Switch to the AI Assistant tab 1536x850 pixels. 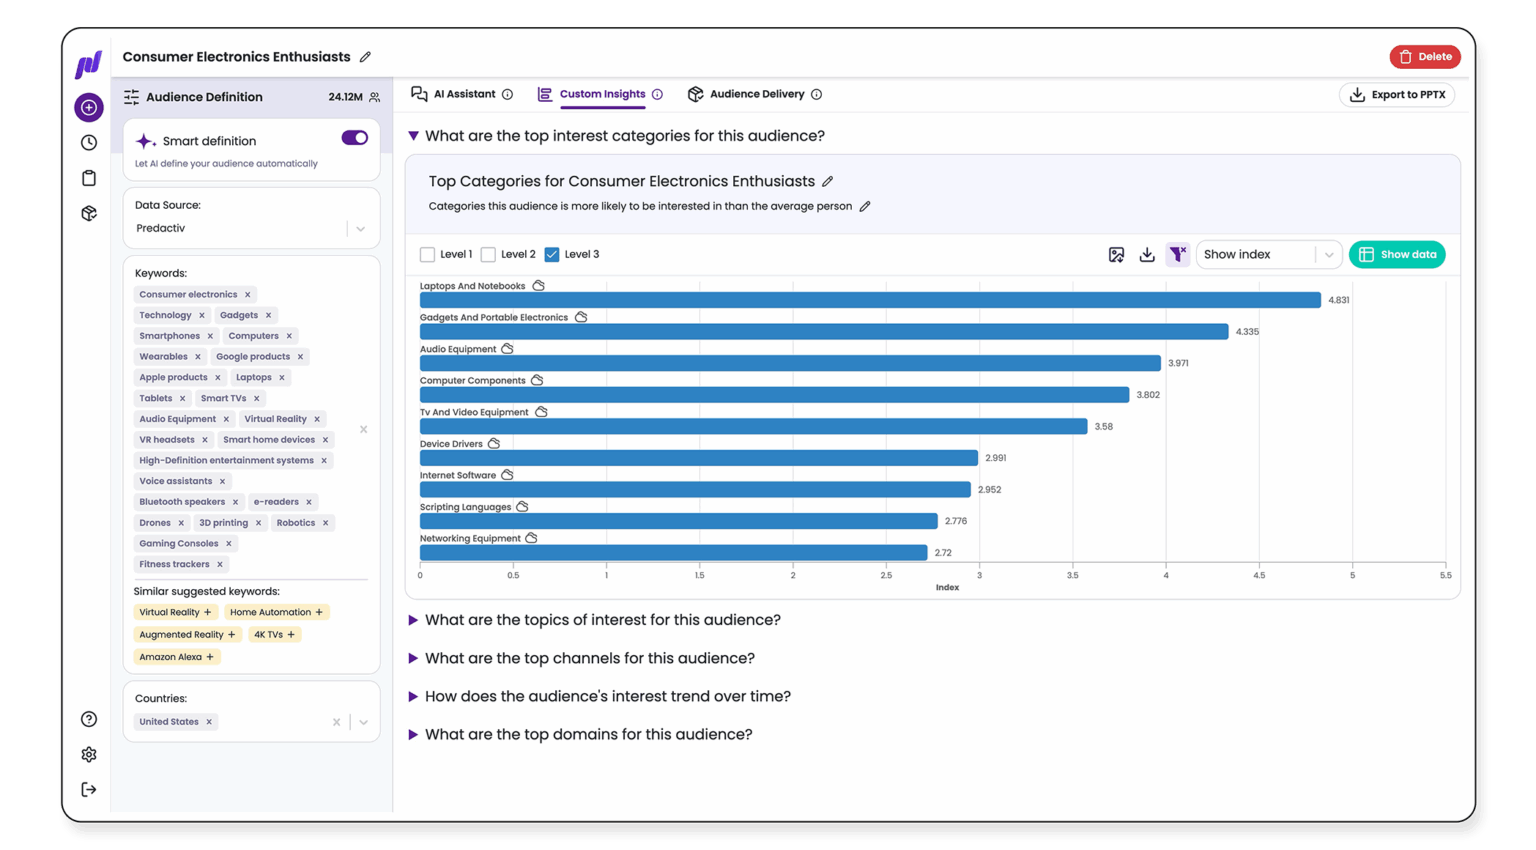(x=462, y=94)
